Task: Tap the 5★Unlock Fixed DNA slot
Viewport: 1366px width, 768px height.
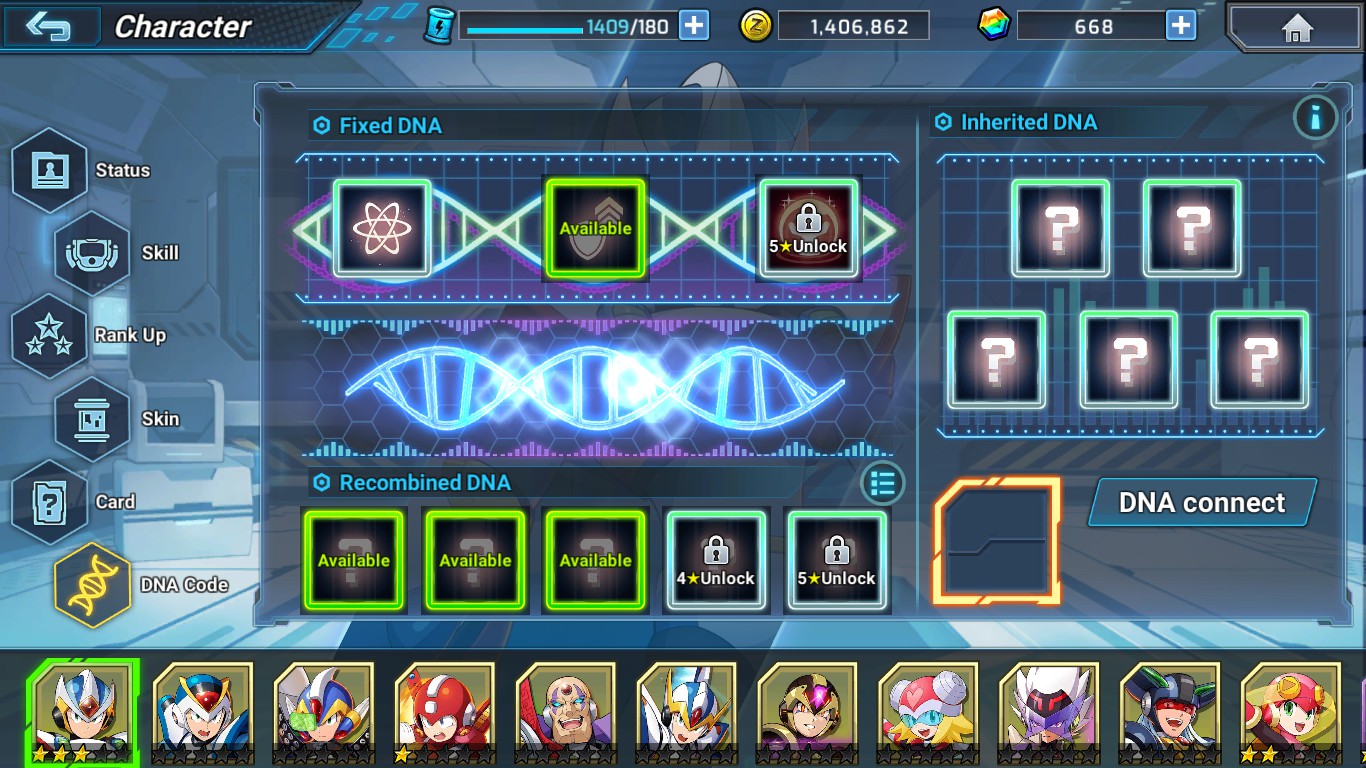Action: 808,229
